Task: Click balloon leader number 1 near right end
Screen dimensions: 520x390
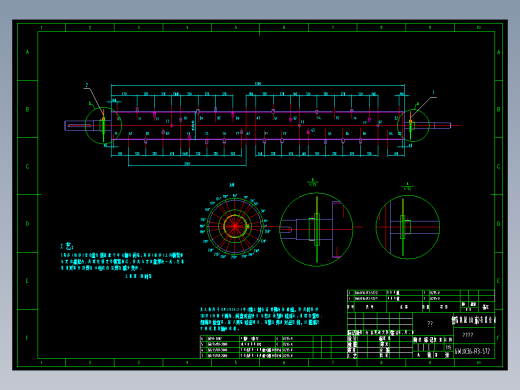Action: coord(433,92)
